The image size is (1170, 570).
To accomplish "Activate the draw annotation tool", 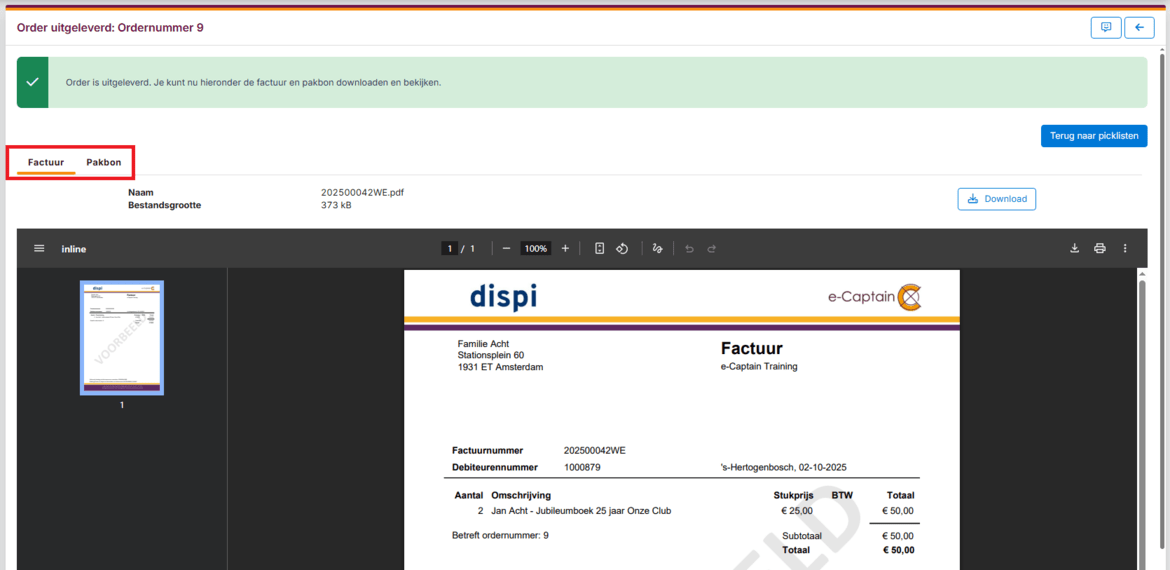I will (657, 249).
